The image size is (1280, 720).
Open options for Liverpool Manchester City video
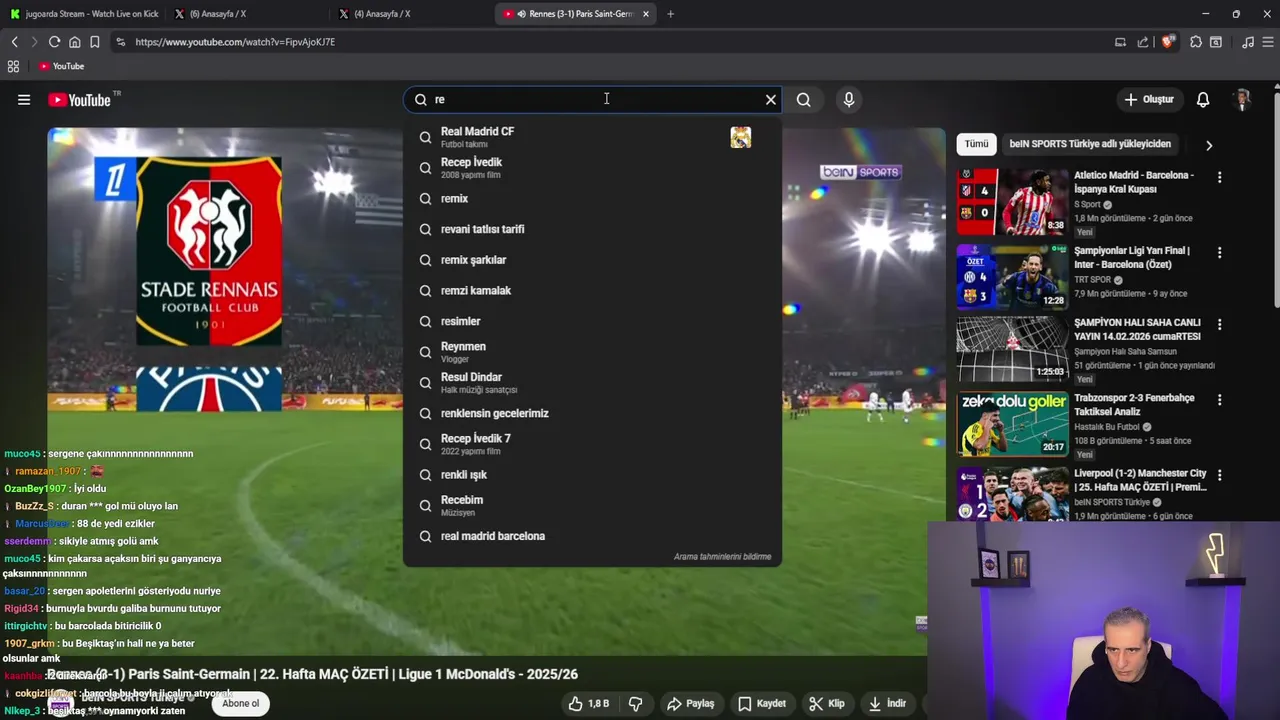(x=1219, y=475)
